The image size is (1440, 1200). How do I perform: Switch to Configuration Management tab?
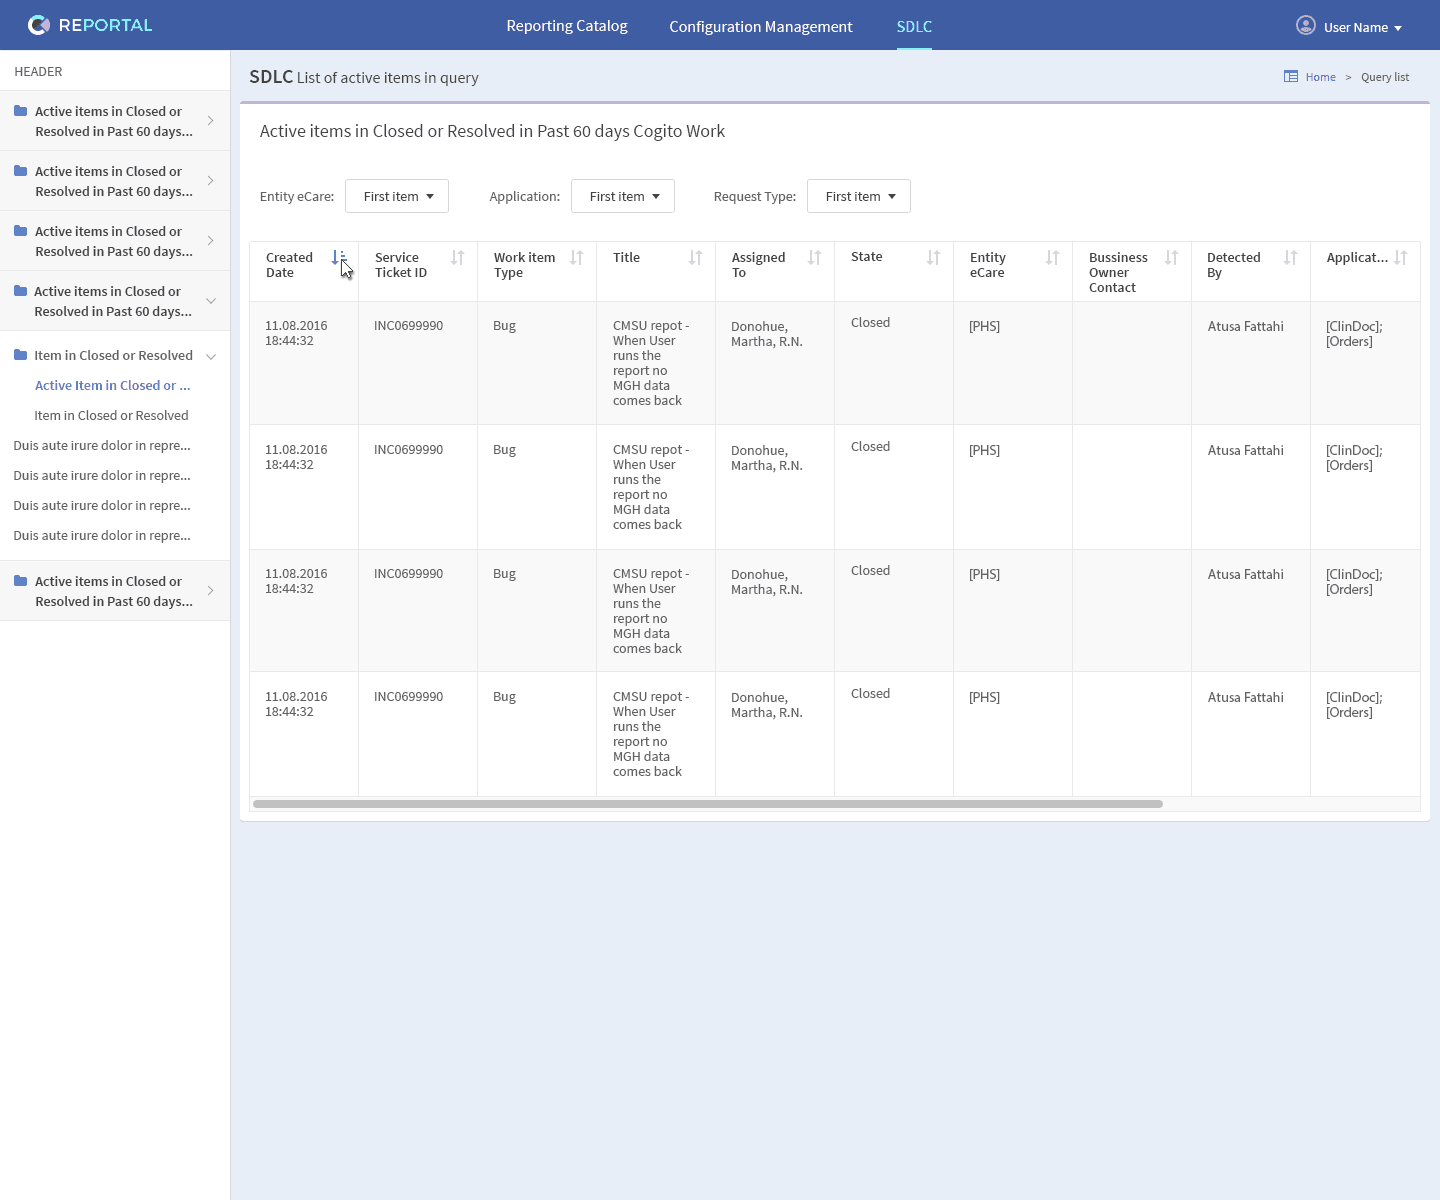(x=761, y=26)
